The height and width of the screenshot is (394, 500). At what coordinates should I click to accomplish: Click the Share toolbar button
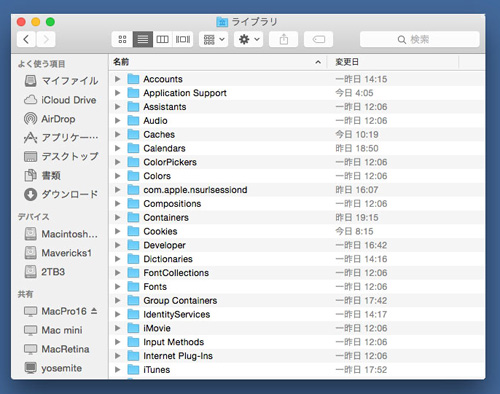(284, 40)
